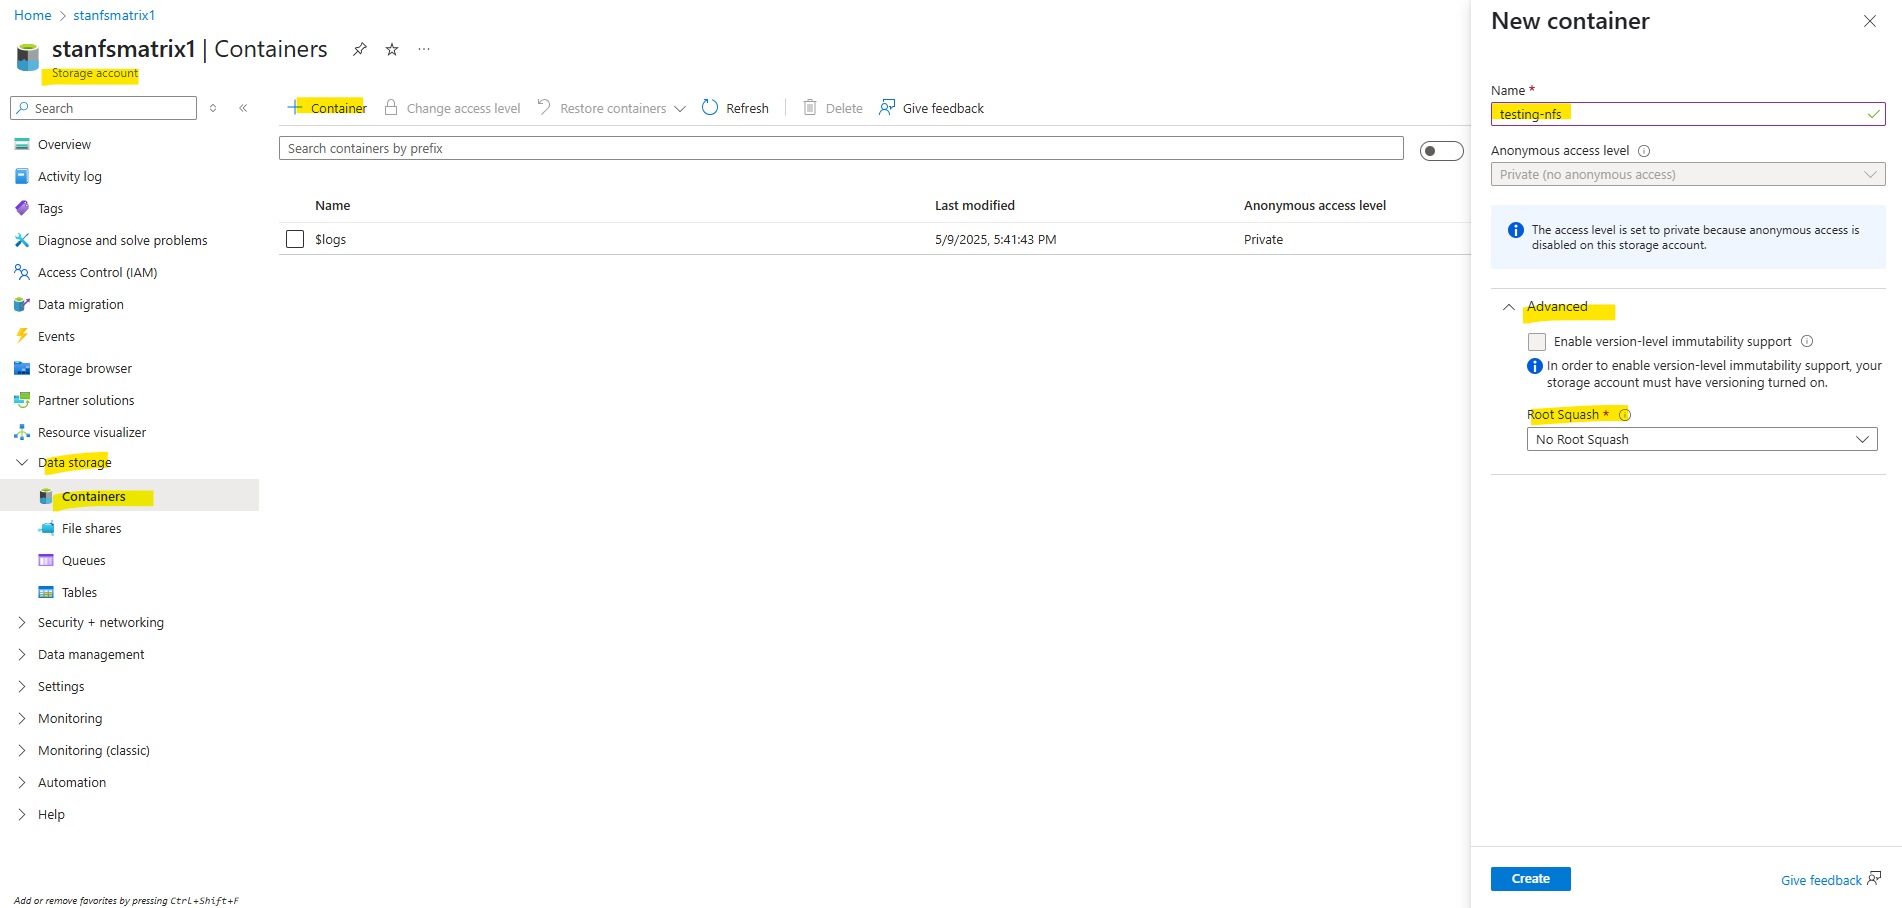Open Access Control (IAM)
The image size is (1902, 908).
click(97, 272)
